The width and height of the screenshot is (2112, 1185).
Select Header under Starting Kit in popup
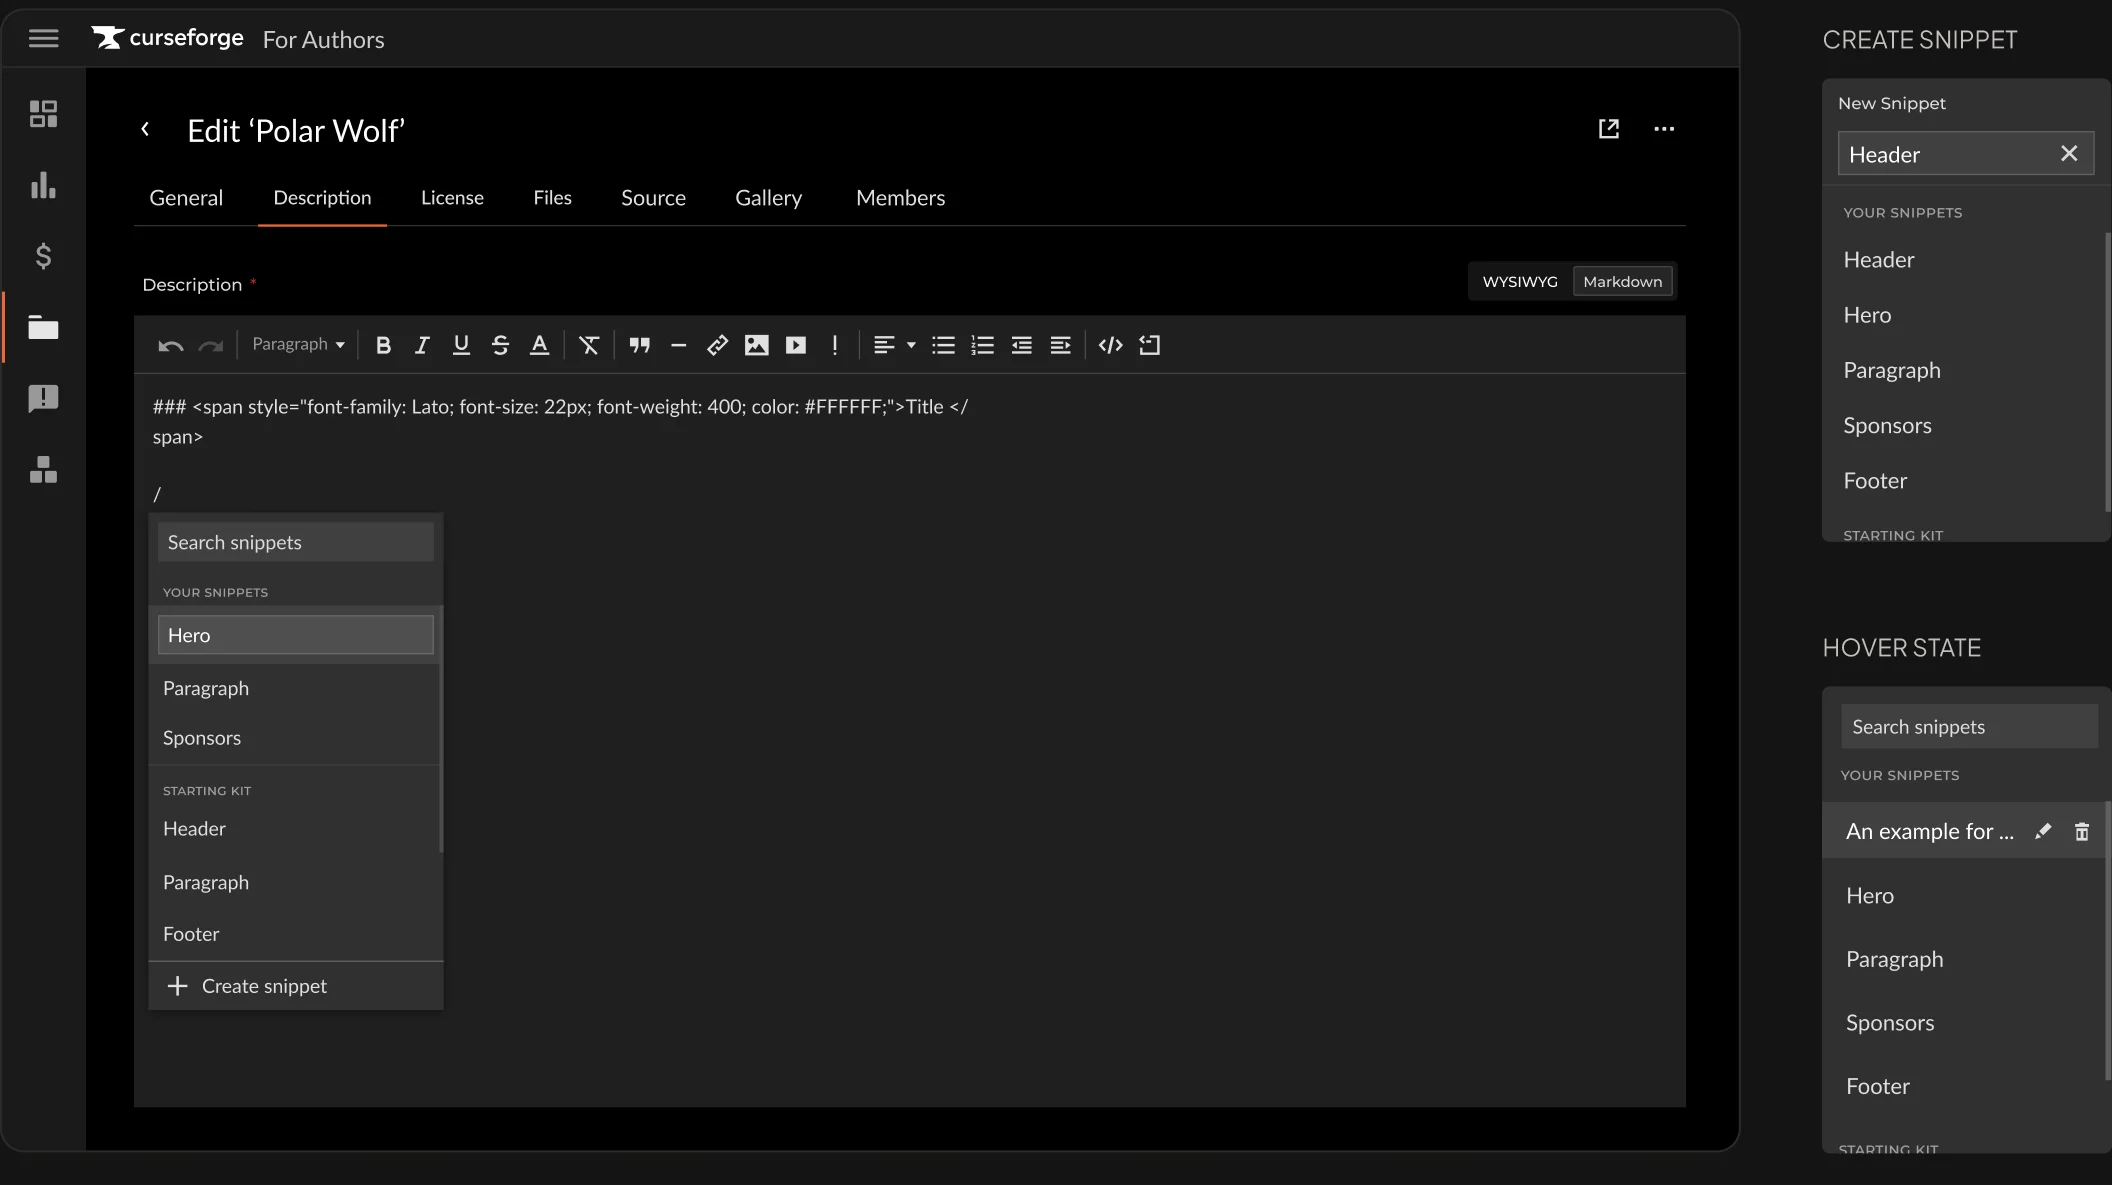point(294,829)
